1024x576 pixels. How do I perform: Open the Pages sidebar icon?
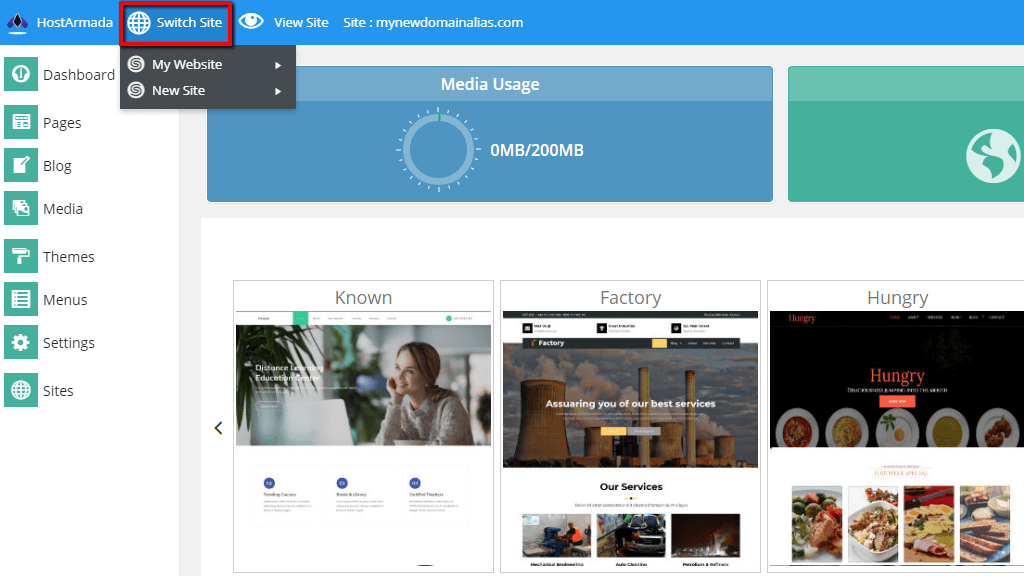coord(21,122)
